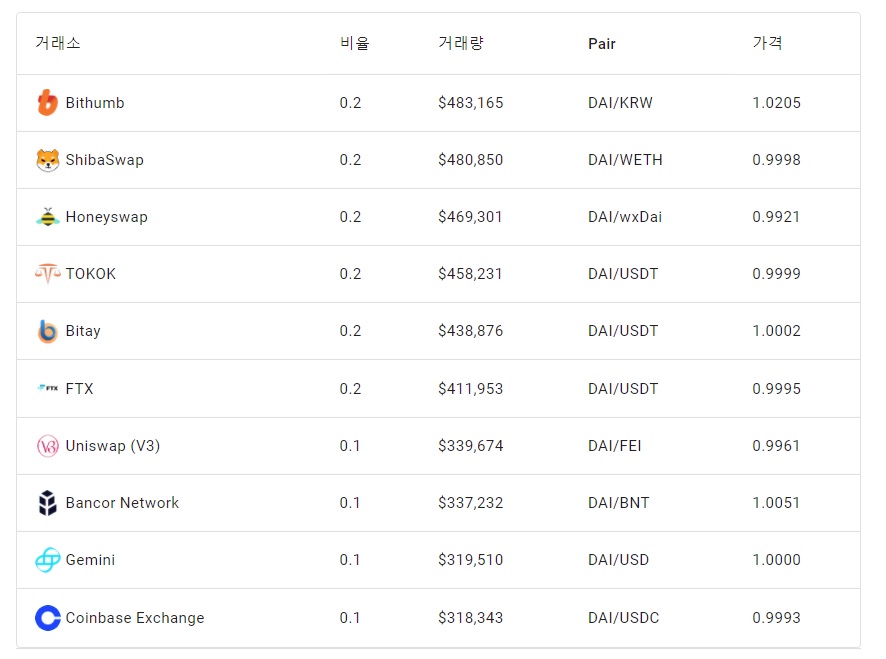The width and height of the screenshot is (886, 659).
Task: Click the Bitay logo icon
Action: click(47, 331)
